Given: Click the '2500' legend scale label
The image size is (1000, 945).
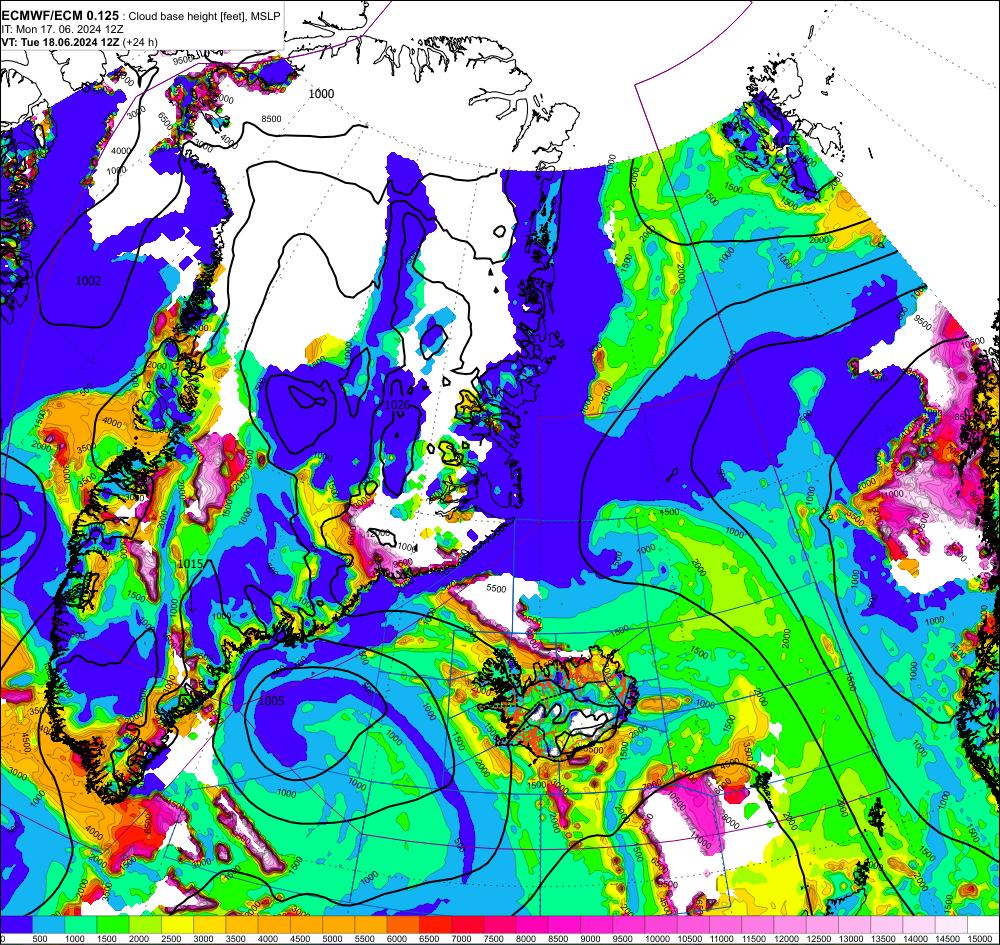Looking at the screenshot, I should coord(172,939).
